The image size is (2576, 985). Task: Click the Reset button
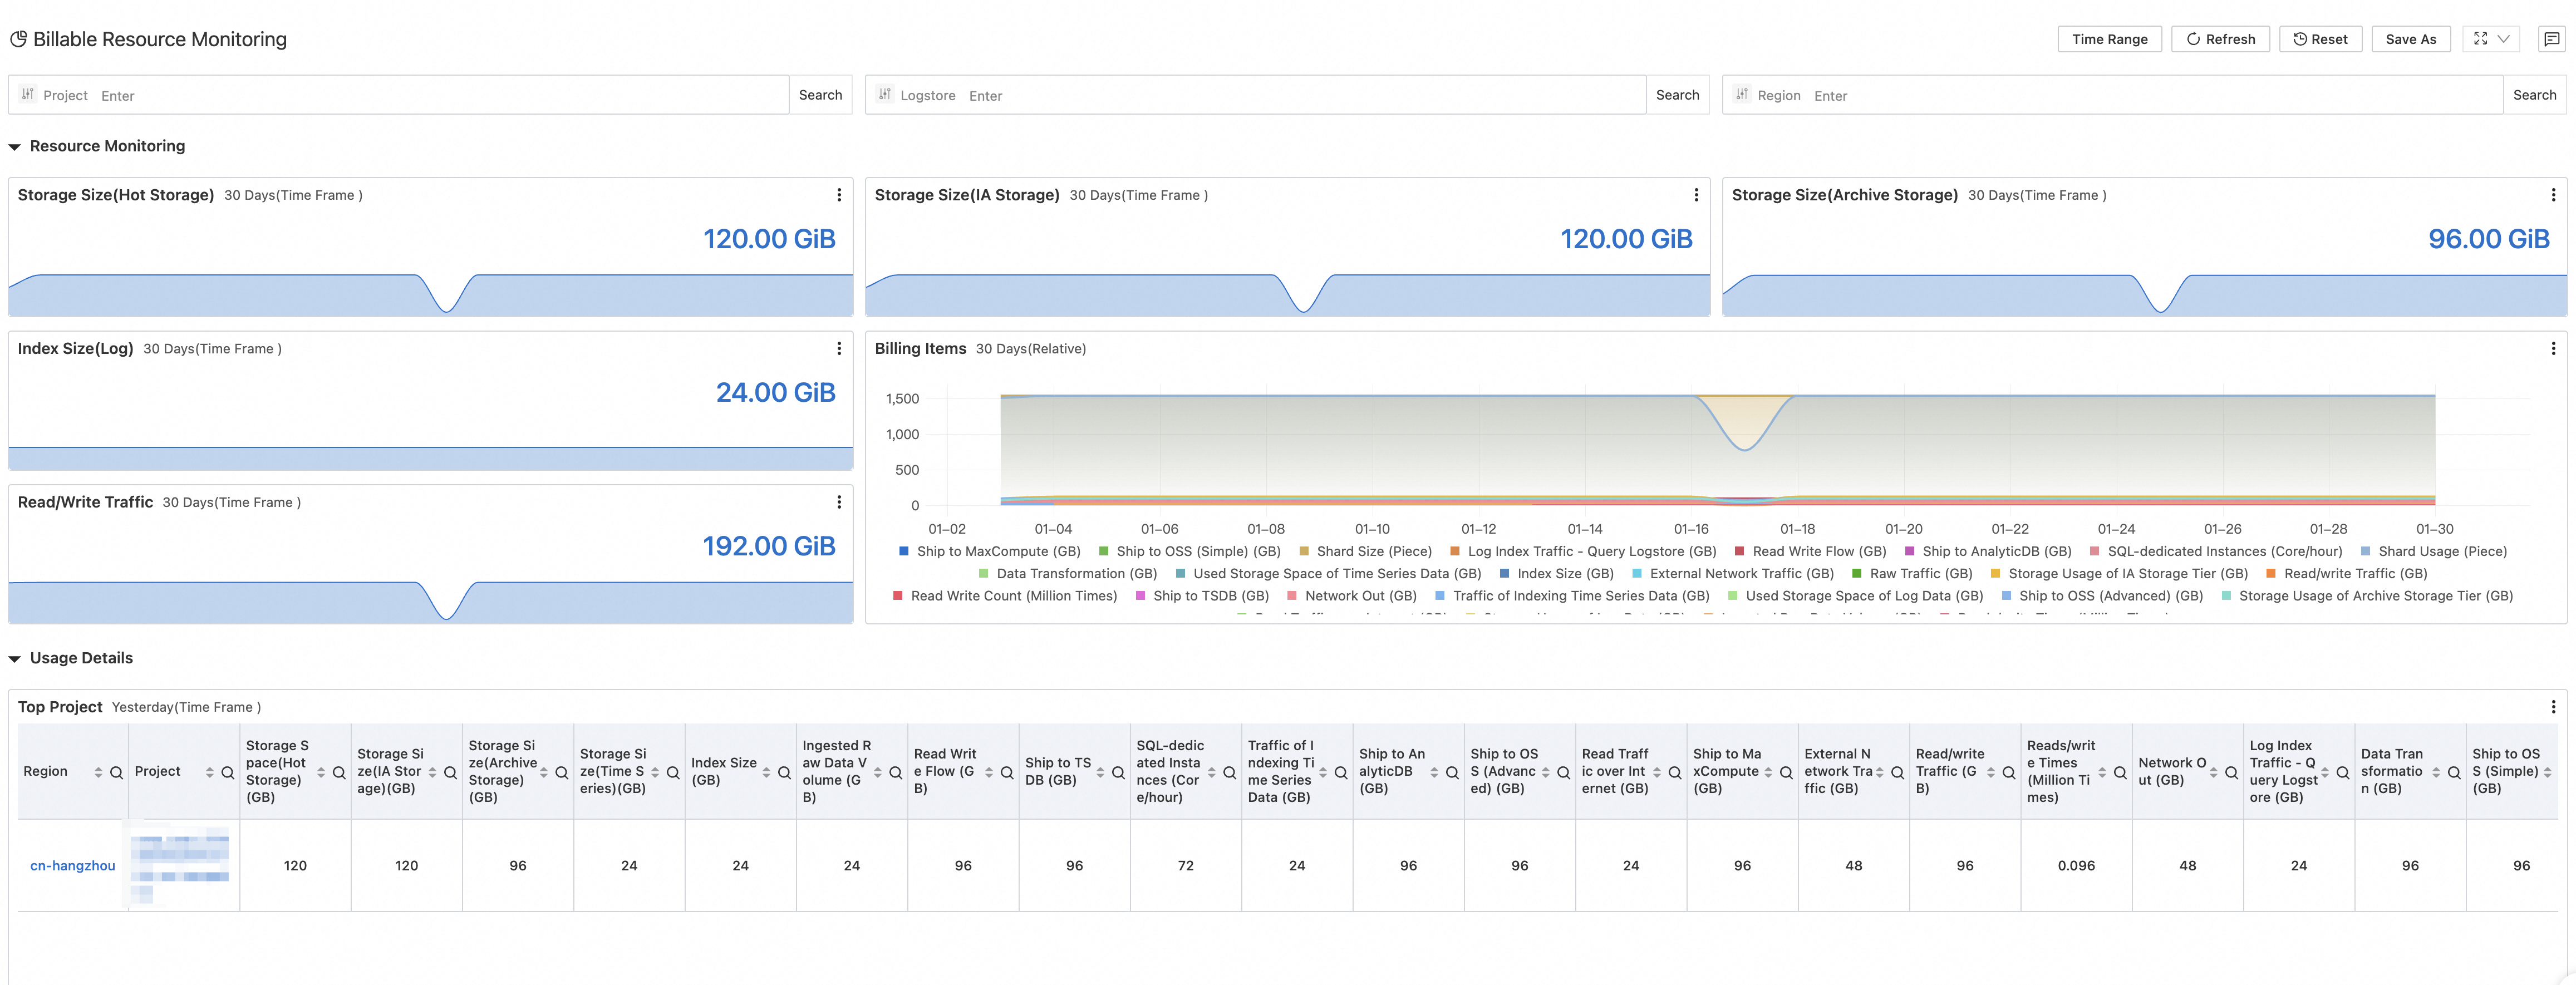click(2320, 39)
